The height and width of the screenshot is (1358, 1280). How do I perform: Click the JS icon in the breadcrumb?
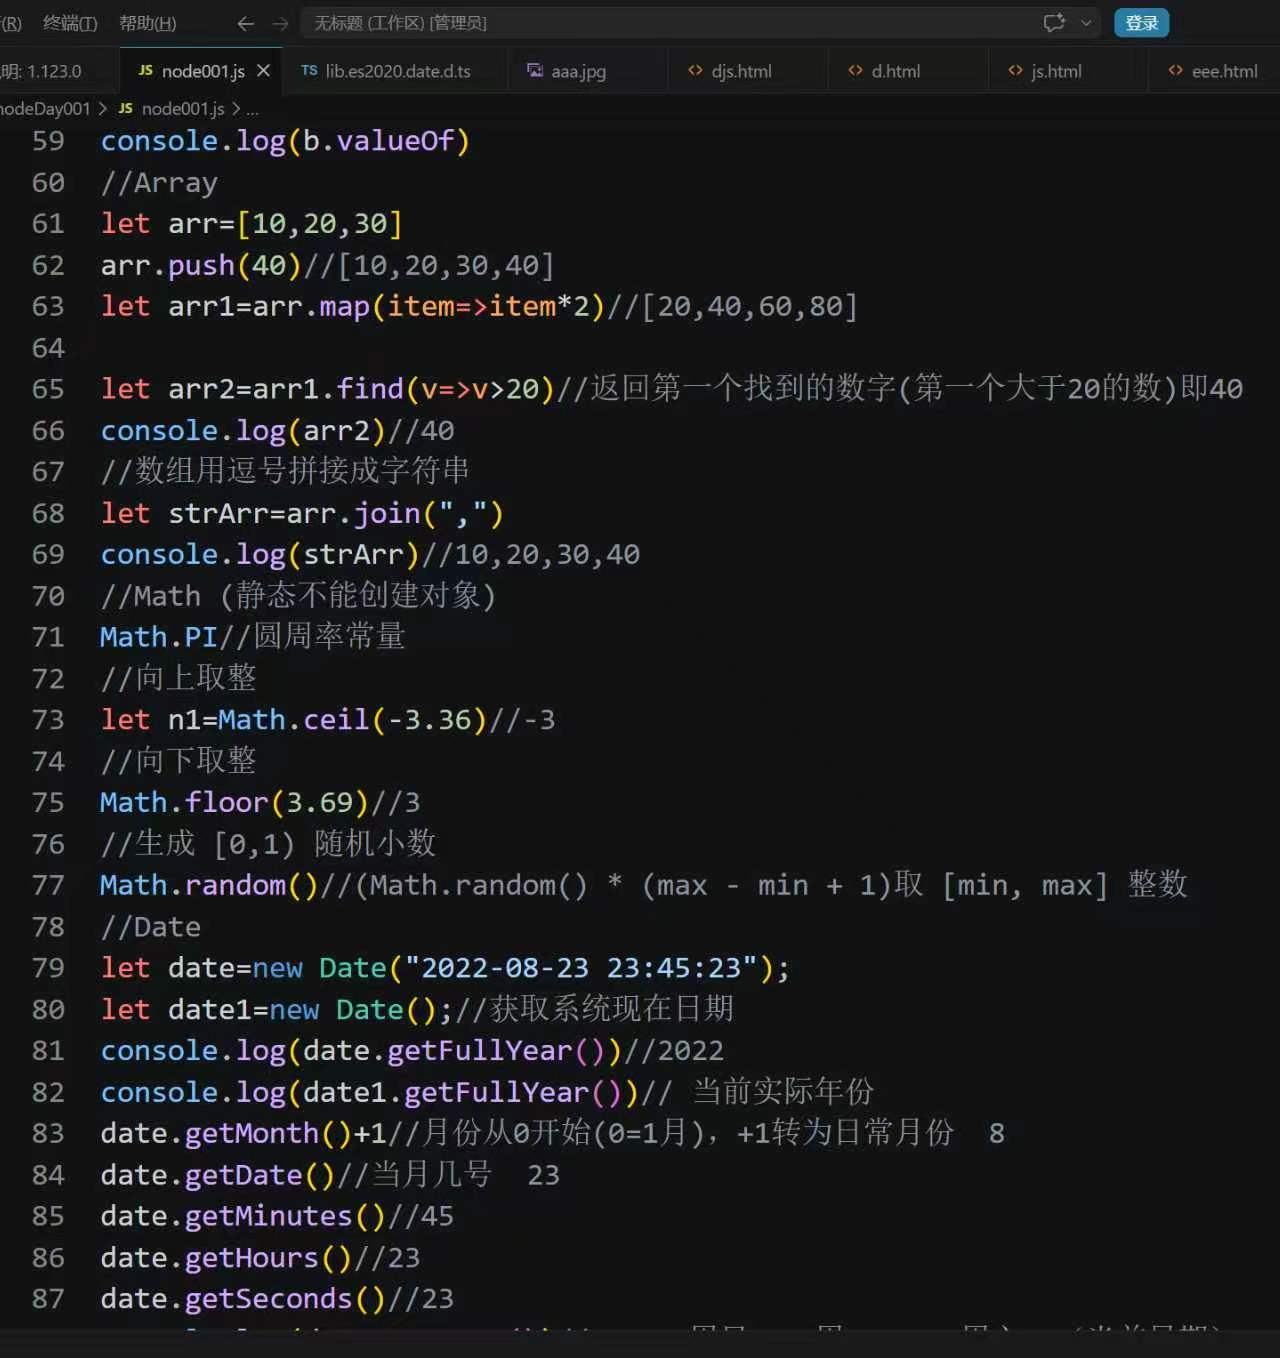125,108
